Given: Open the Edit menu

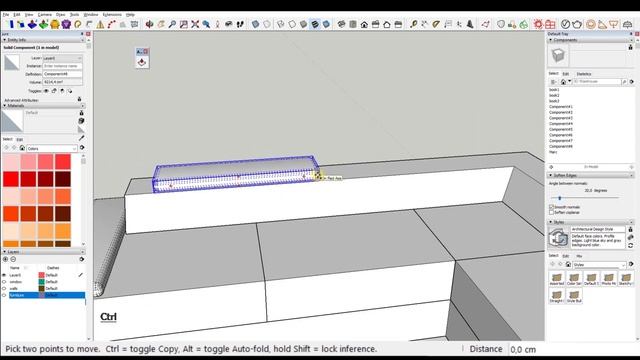Looking at the screenshot, I should [17, 15].
